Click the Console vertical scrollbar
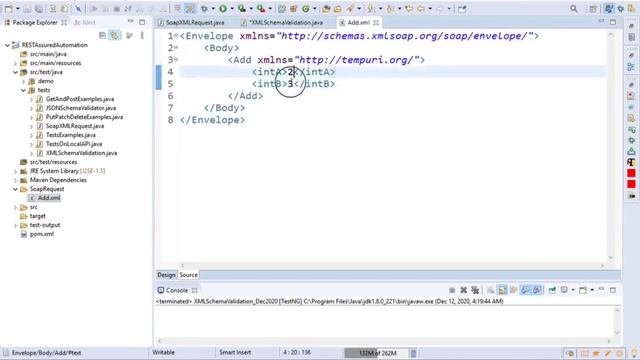 click(617, 322)
